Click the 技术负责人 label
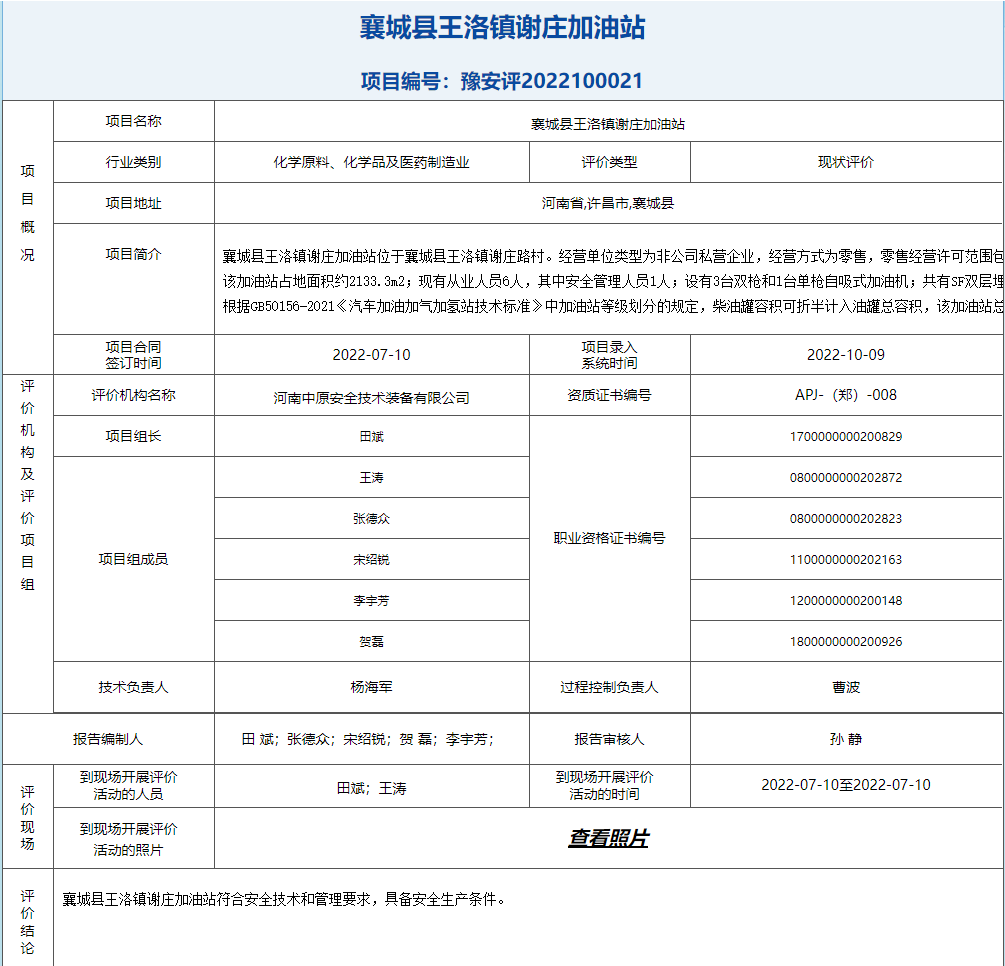 pos(133,687)
